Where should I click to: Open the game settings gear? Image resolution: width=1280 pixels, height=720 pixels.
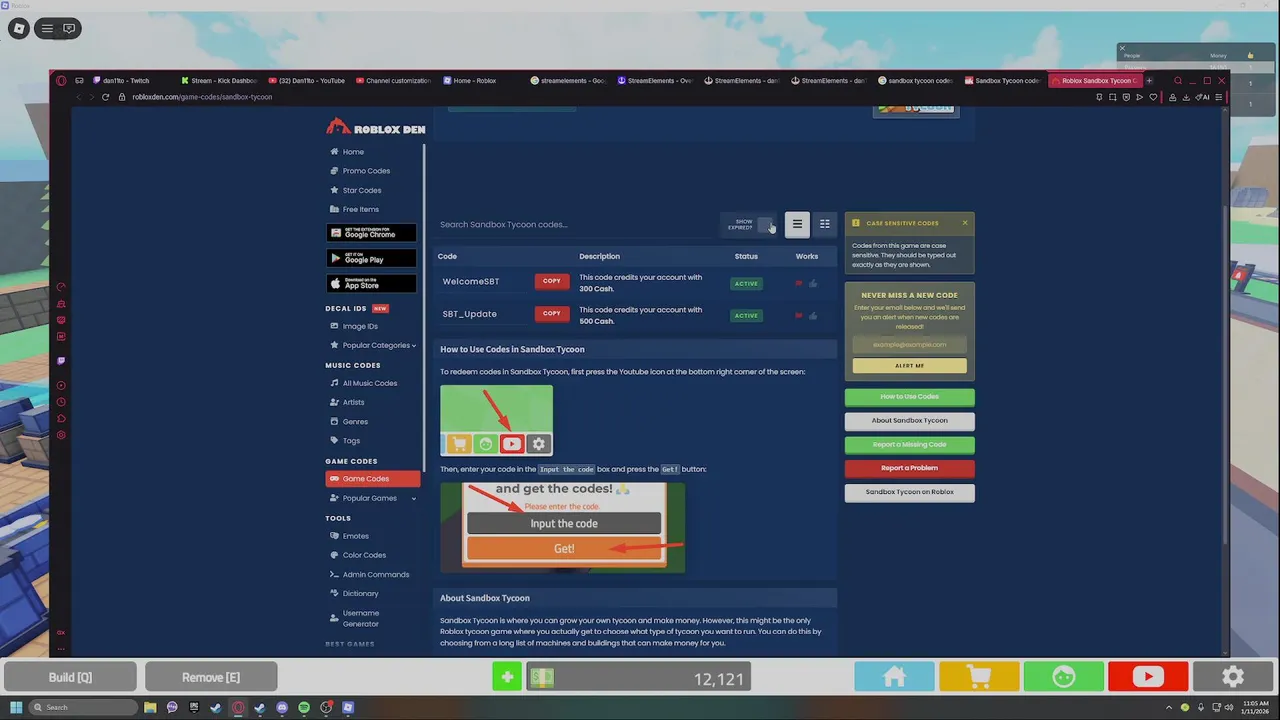pos(1233,677)
